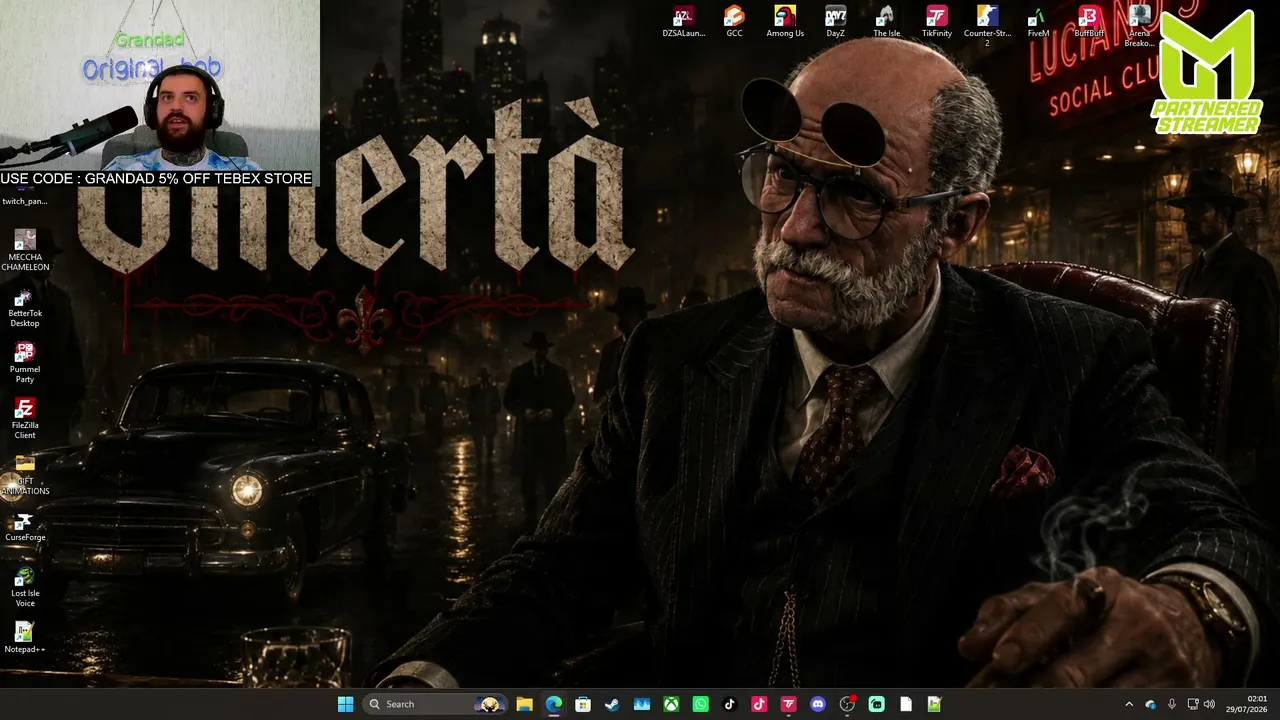Open the Xbox app from the taskbar
Image resolution: width=1280 pixels, height=720 pixels.
[x=671, y=704]
